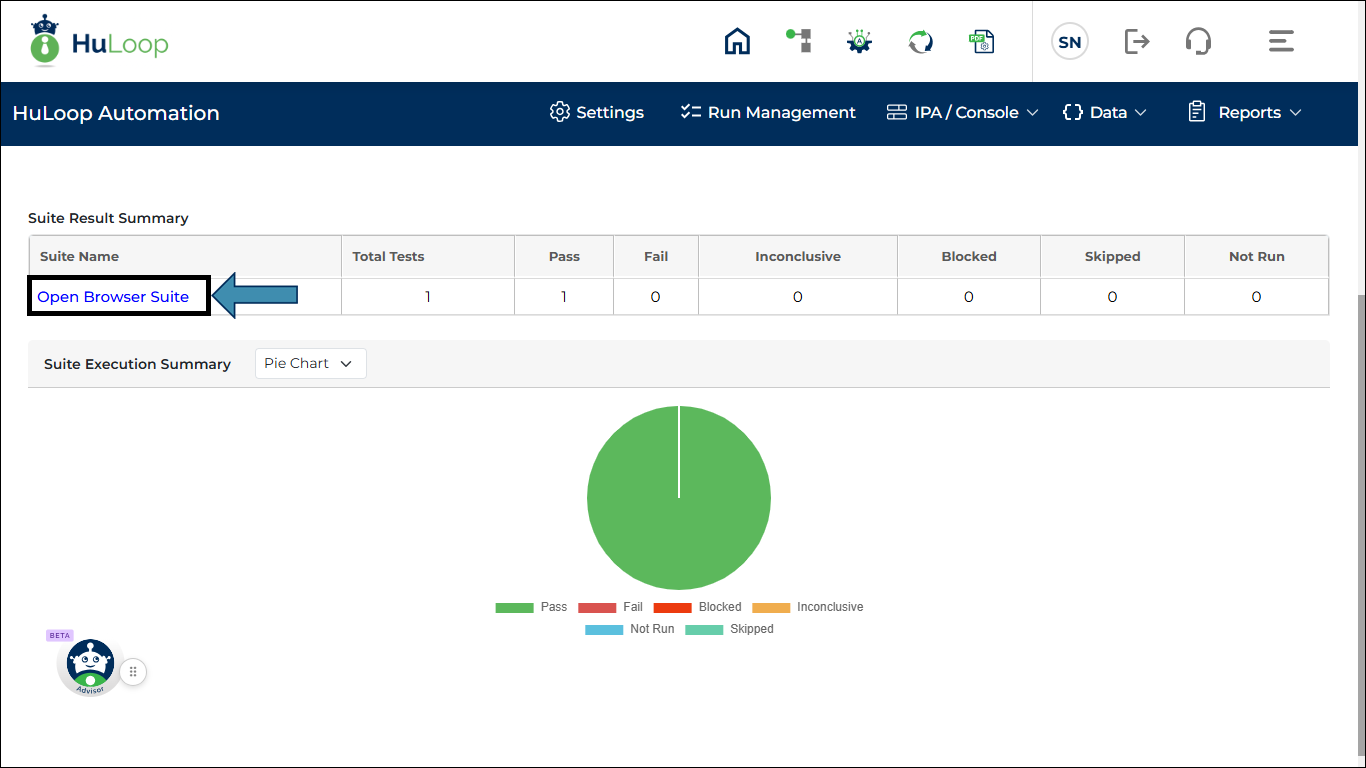Click the logout arrow icon

coord(1137,42)
